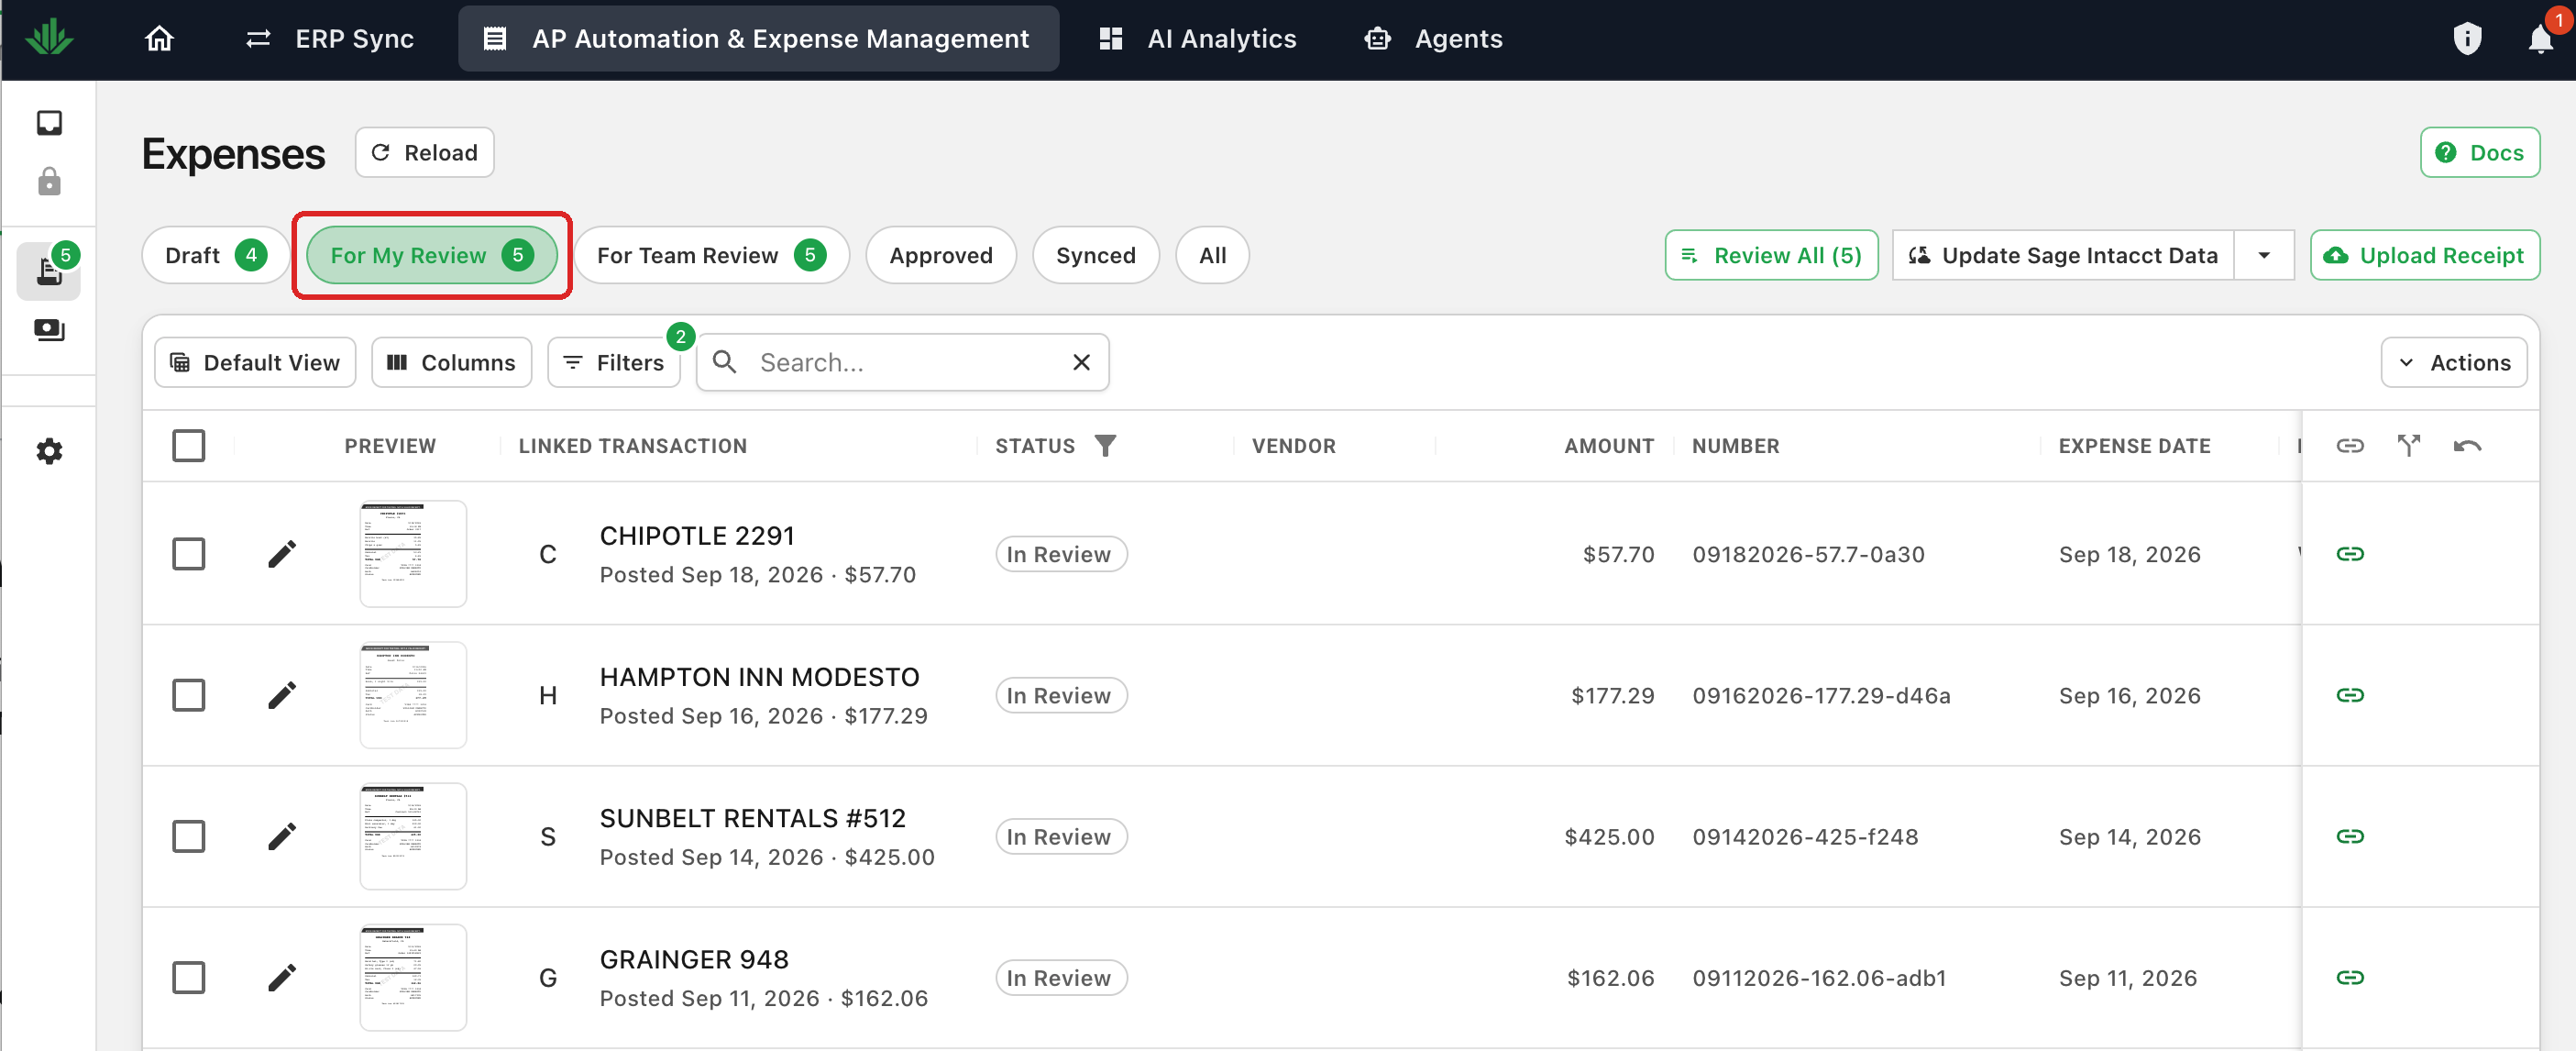Screen dimensions: 2576x1051
Task: Check the CHIPOTLE 2291 row checkbox
Action: click(x=188, y=554)
